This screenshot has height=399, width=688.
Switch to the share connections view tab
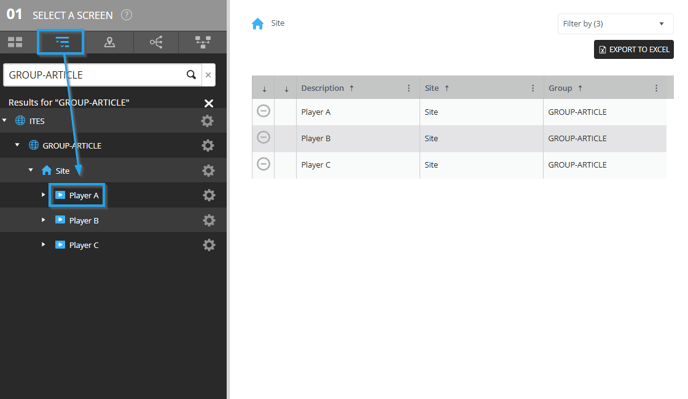coord(156,42)
